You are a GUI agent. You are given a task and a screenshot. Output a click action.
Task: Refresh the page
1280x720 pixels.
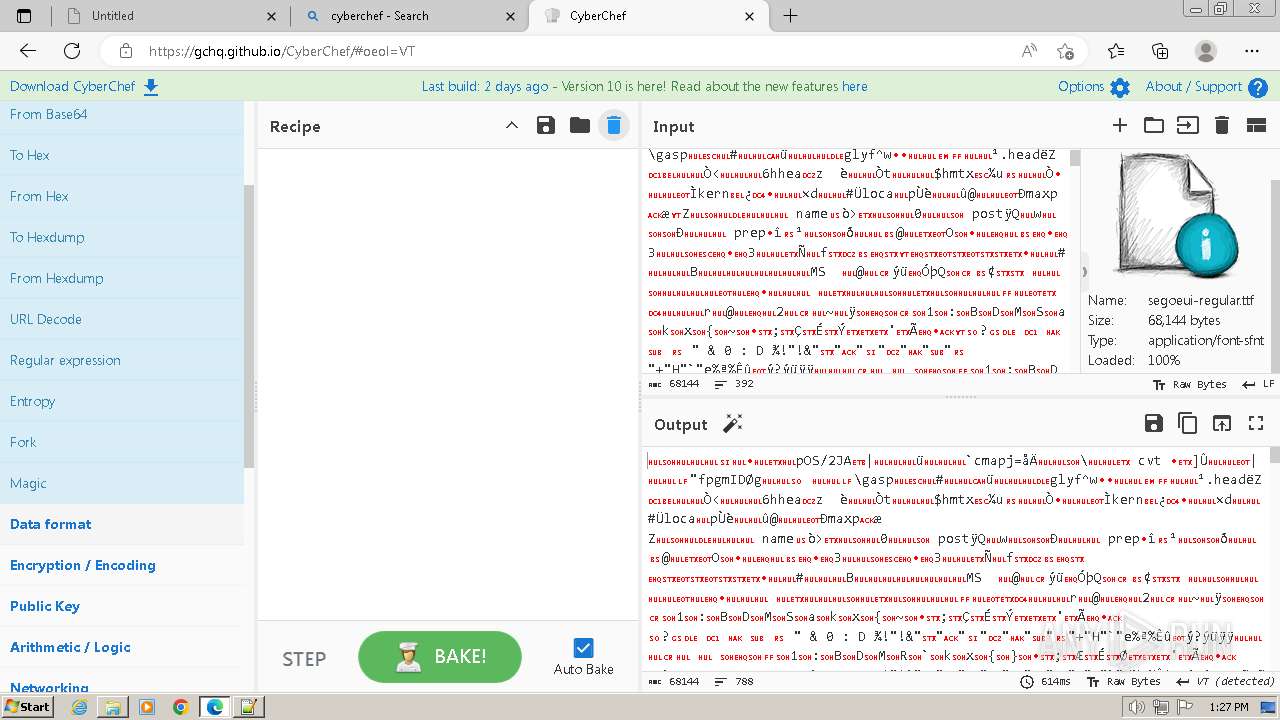point(72,51)
